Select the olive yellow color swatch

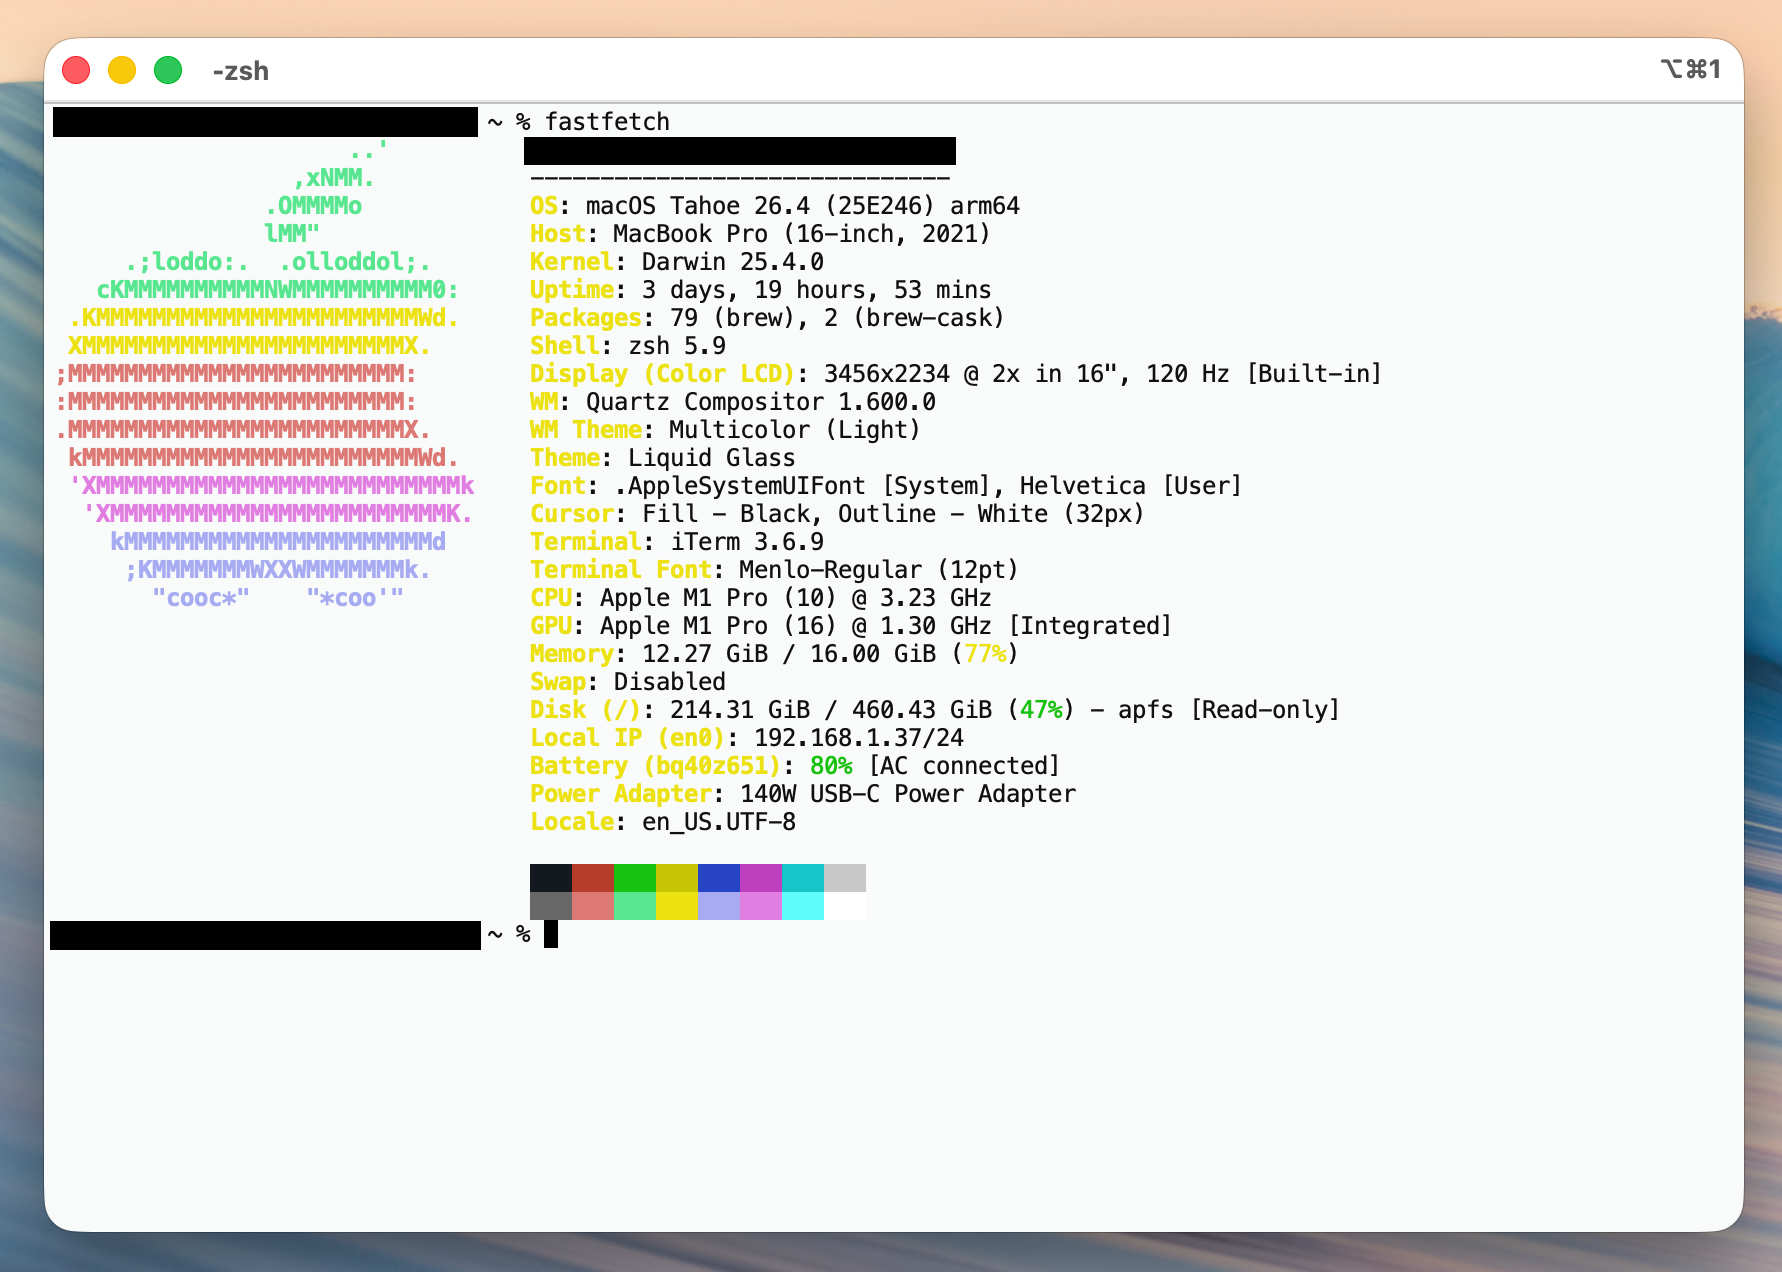pos(677,878)
